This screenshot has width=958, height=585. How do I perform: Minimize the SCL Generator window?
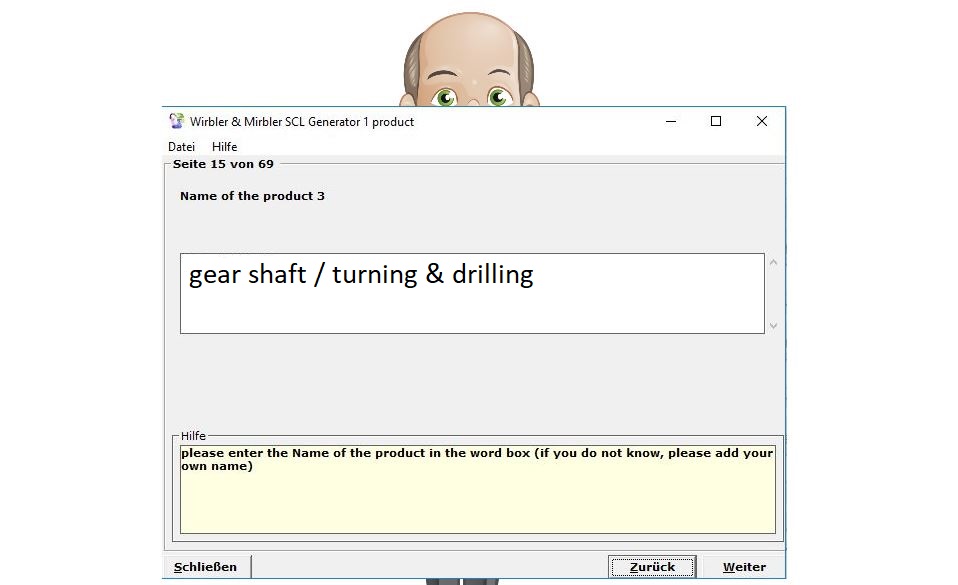click(669, 121)
